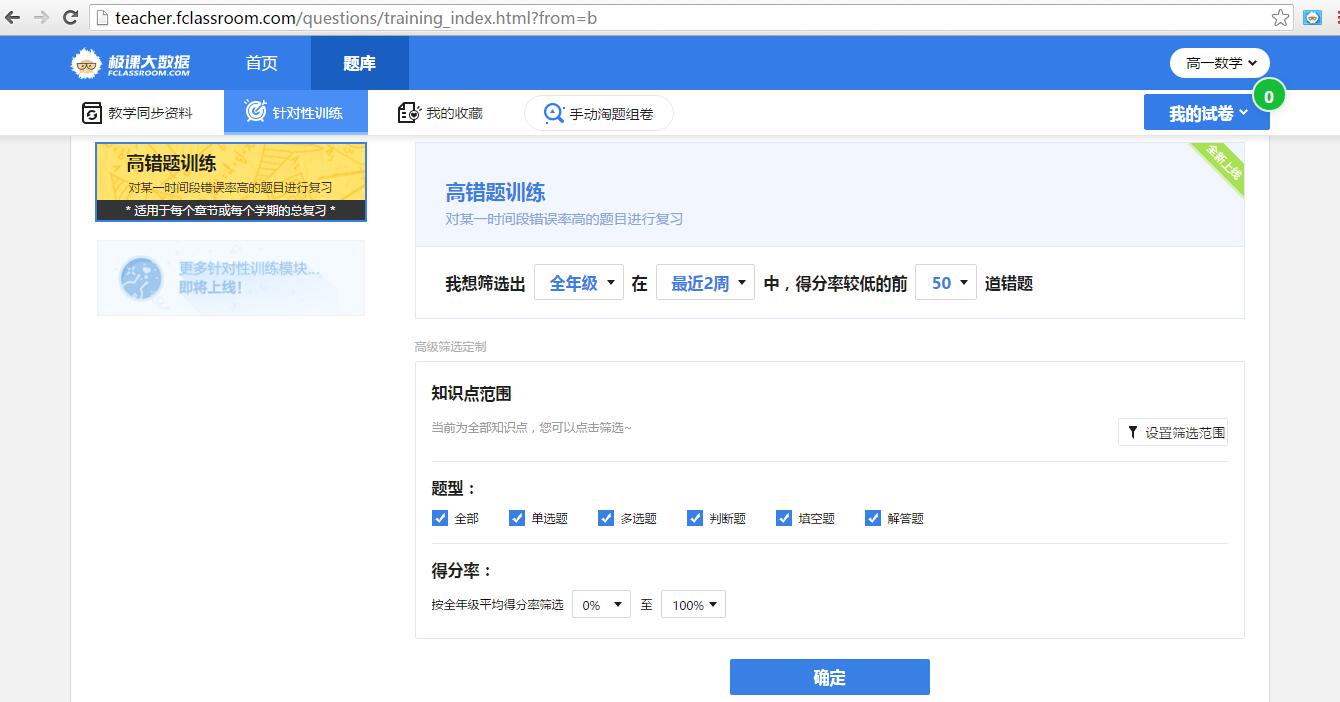Uncheck the 填空题 checkbox

784,518
